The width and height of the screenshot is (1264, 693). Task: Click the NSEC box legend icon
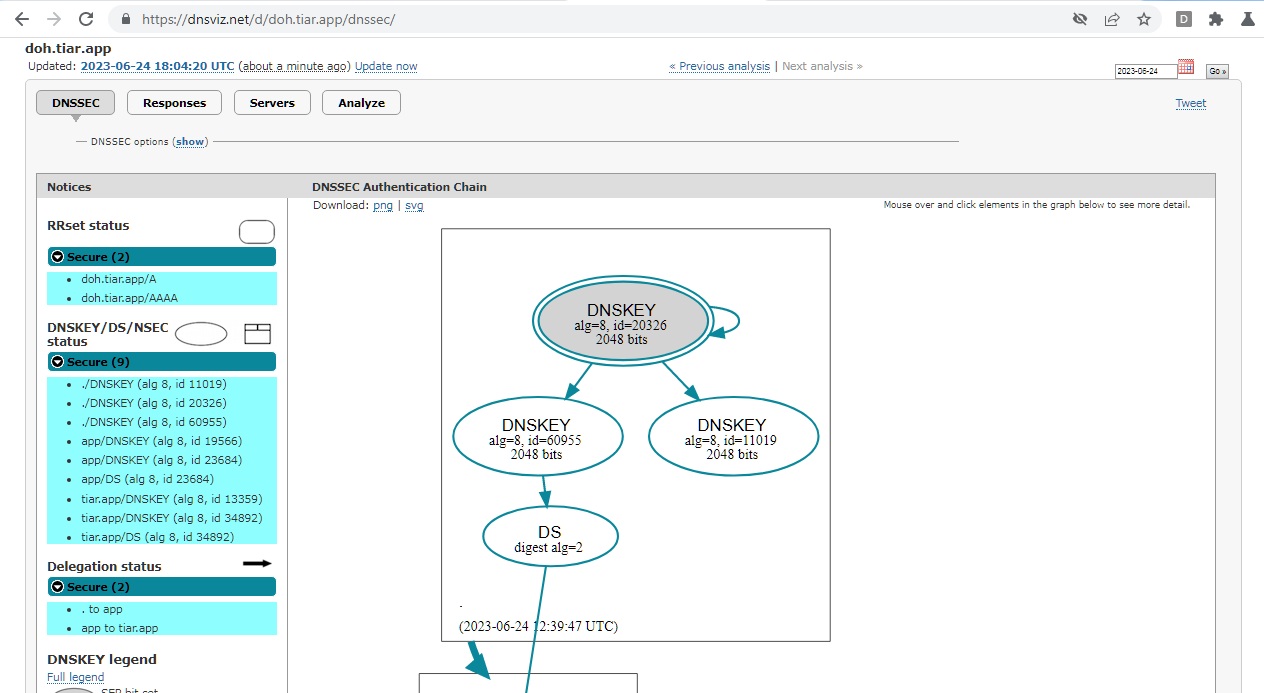pyautogui.click(x=258, y=334)
